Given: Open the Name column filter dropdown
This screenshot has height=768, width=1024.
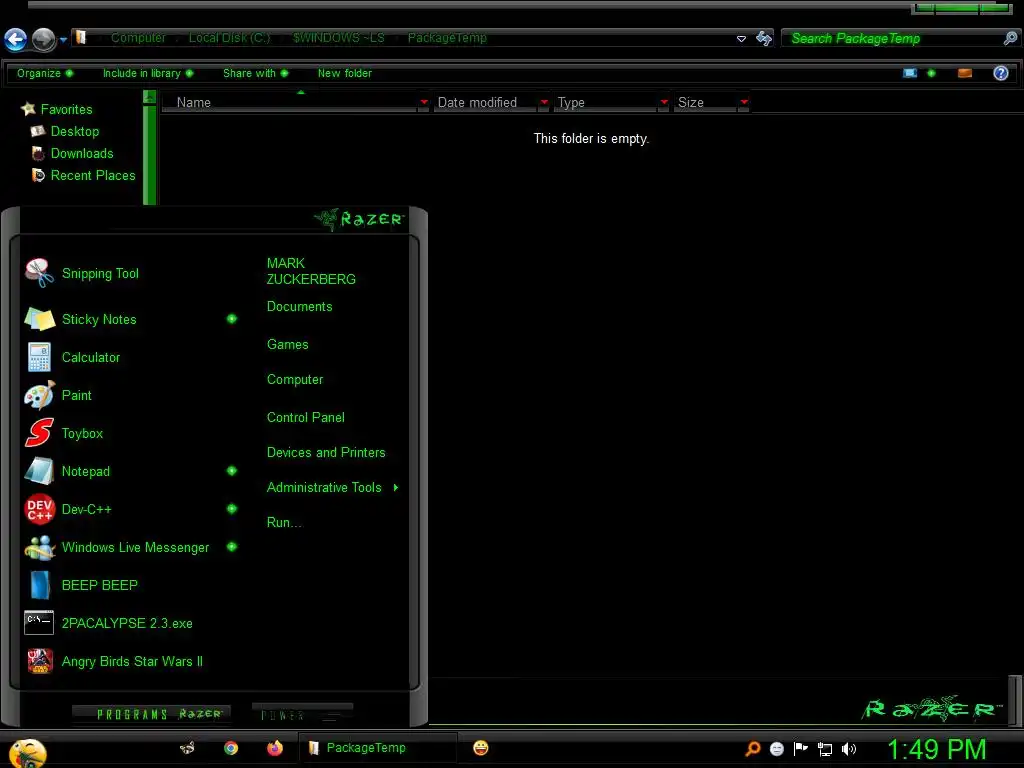Looking at the screenshot, I should pyautogui.click(x=424, y=103).
